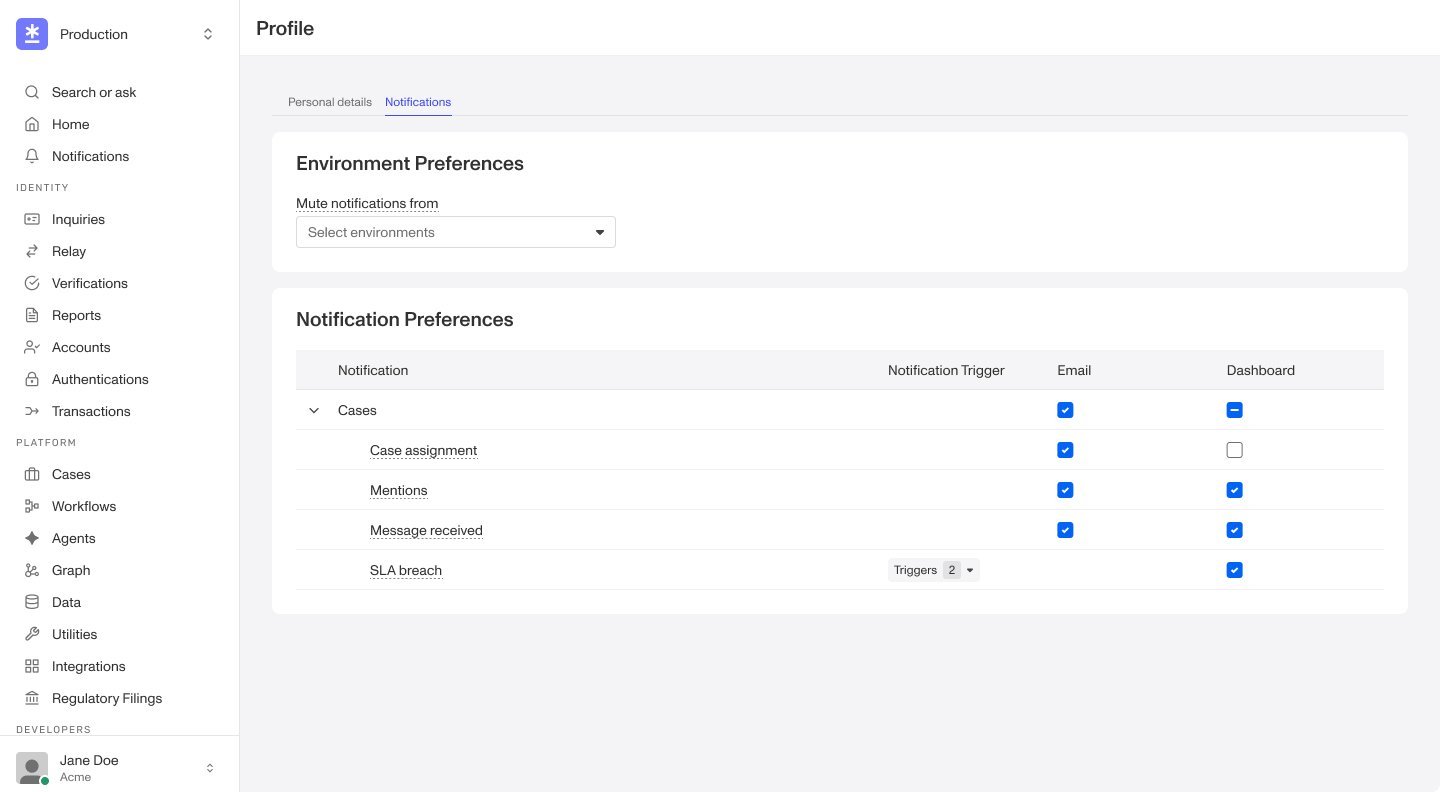Click Jane Doe's avatar image
Screen dimensions: 1440x792
(x=32, y=768)
